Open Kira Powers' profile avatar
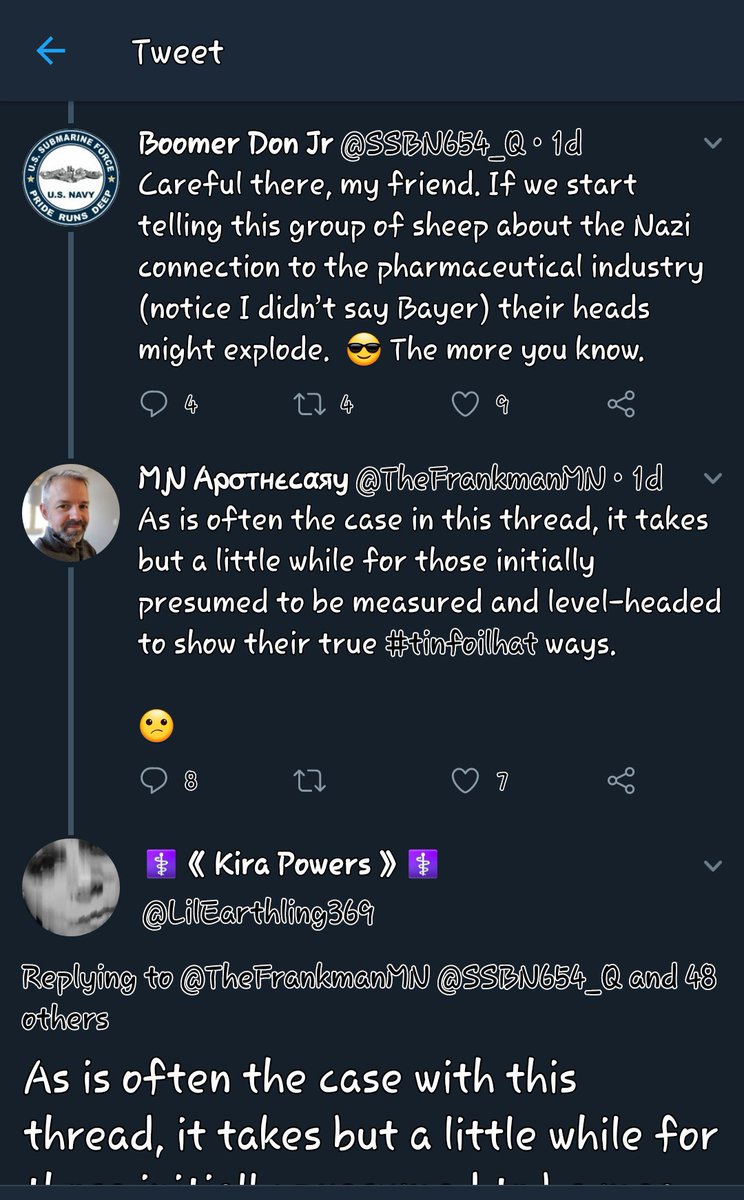Image resolution: width=744 pixels, height=1200 pixels. (x=71, y=887)
